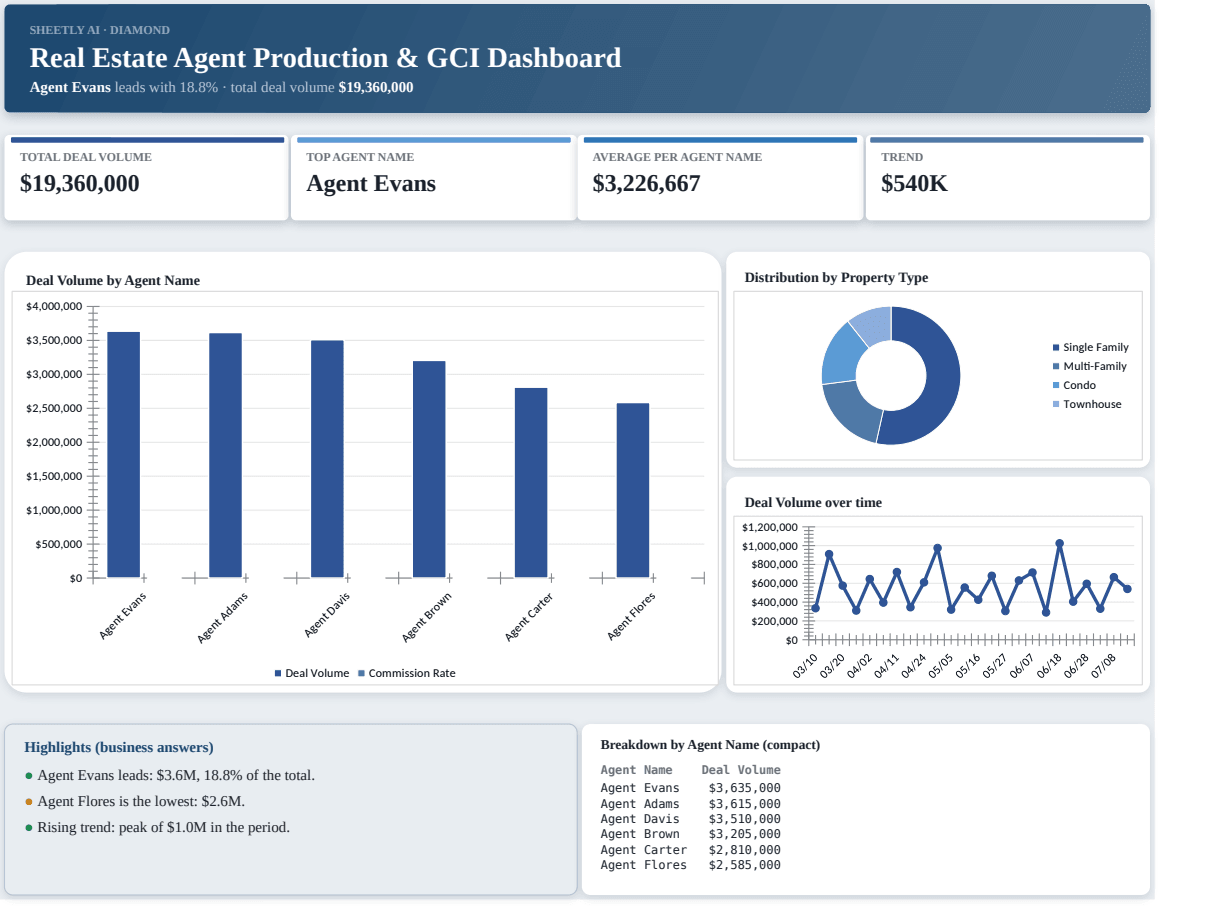Viewport: 1227px width, 922px height.
Task: Click the Agent Flores is the lowest highlight
Action: (x=135, y=801)
